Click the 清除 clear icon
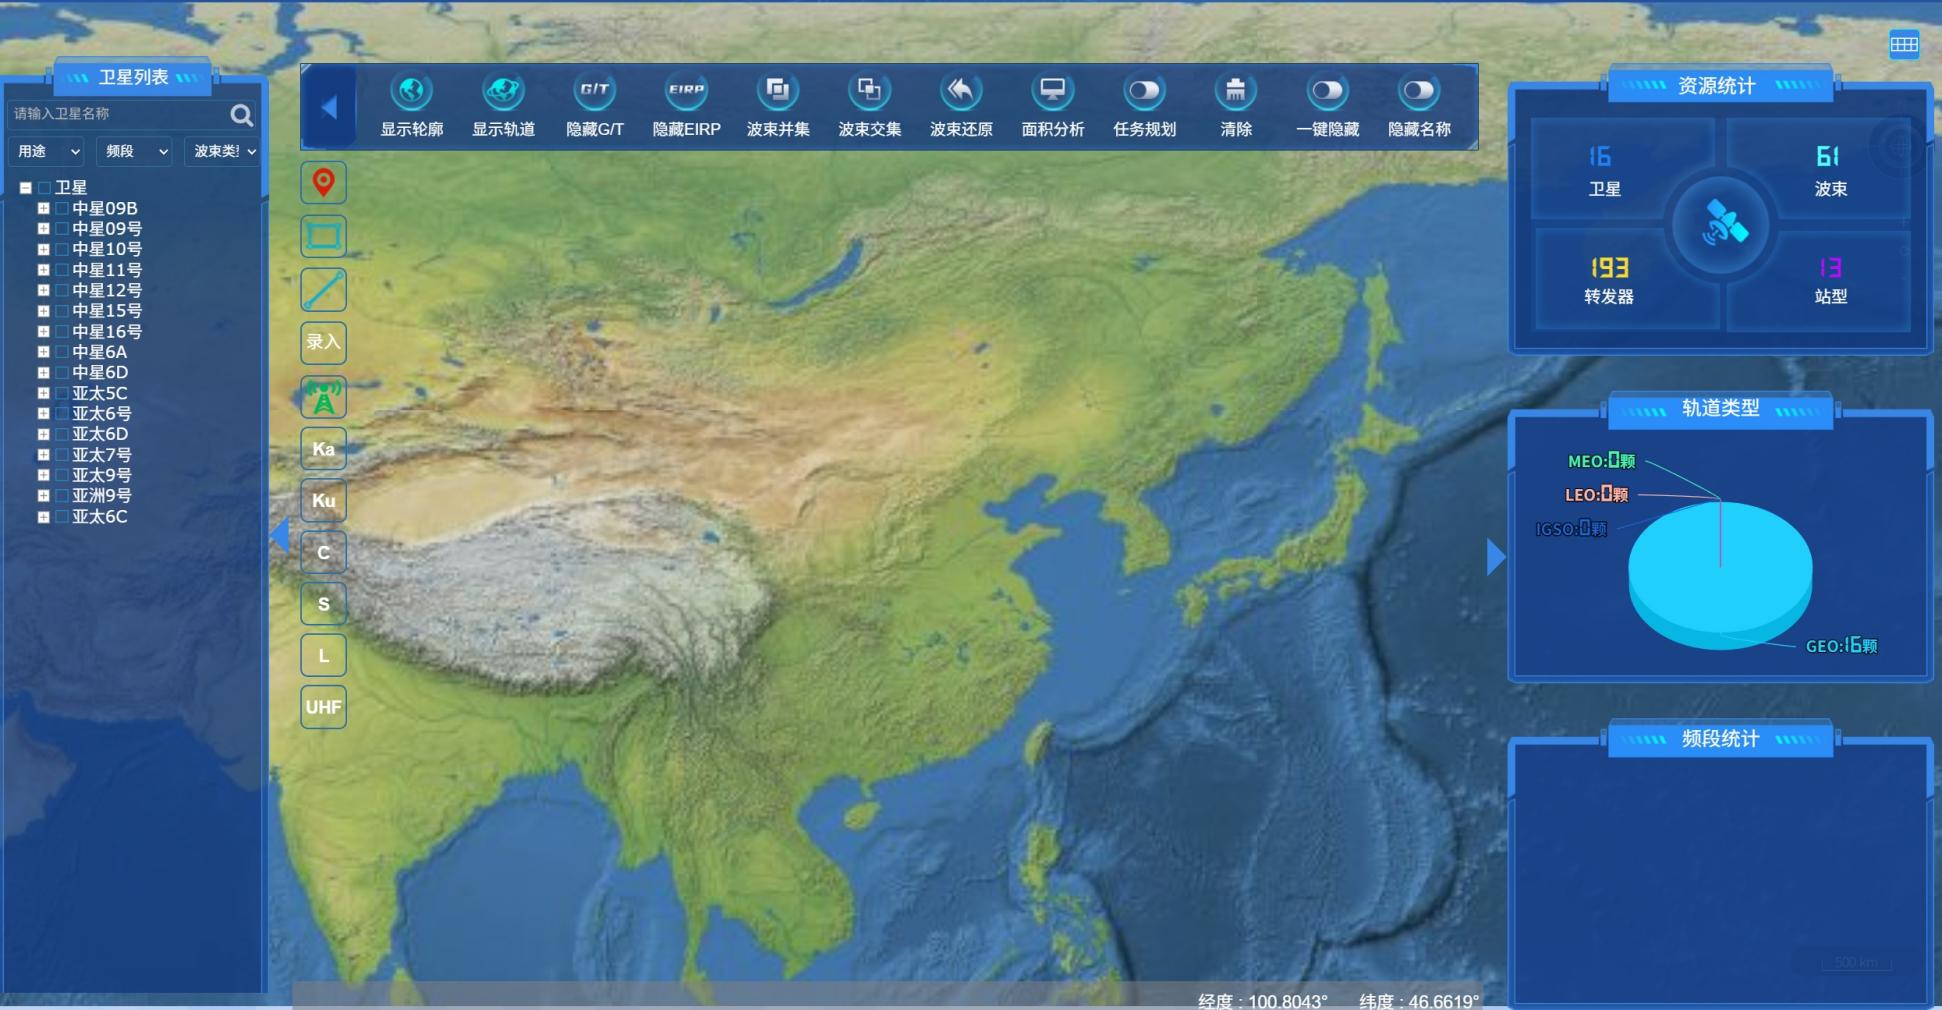The height and width of the screenshot is (1010, 1942). click(x=1236, y=92)
